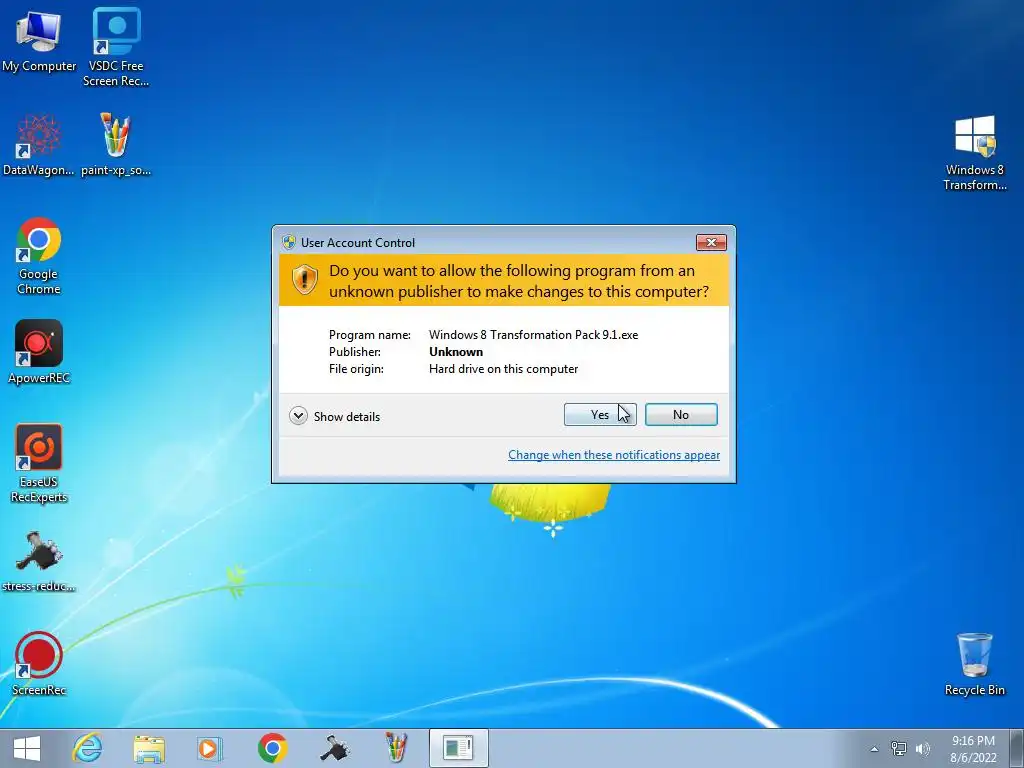The height and width of the screenshot is (768, 1024).
Task: Open Change when these notifications appear link
Action: [x=614, y=455]
